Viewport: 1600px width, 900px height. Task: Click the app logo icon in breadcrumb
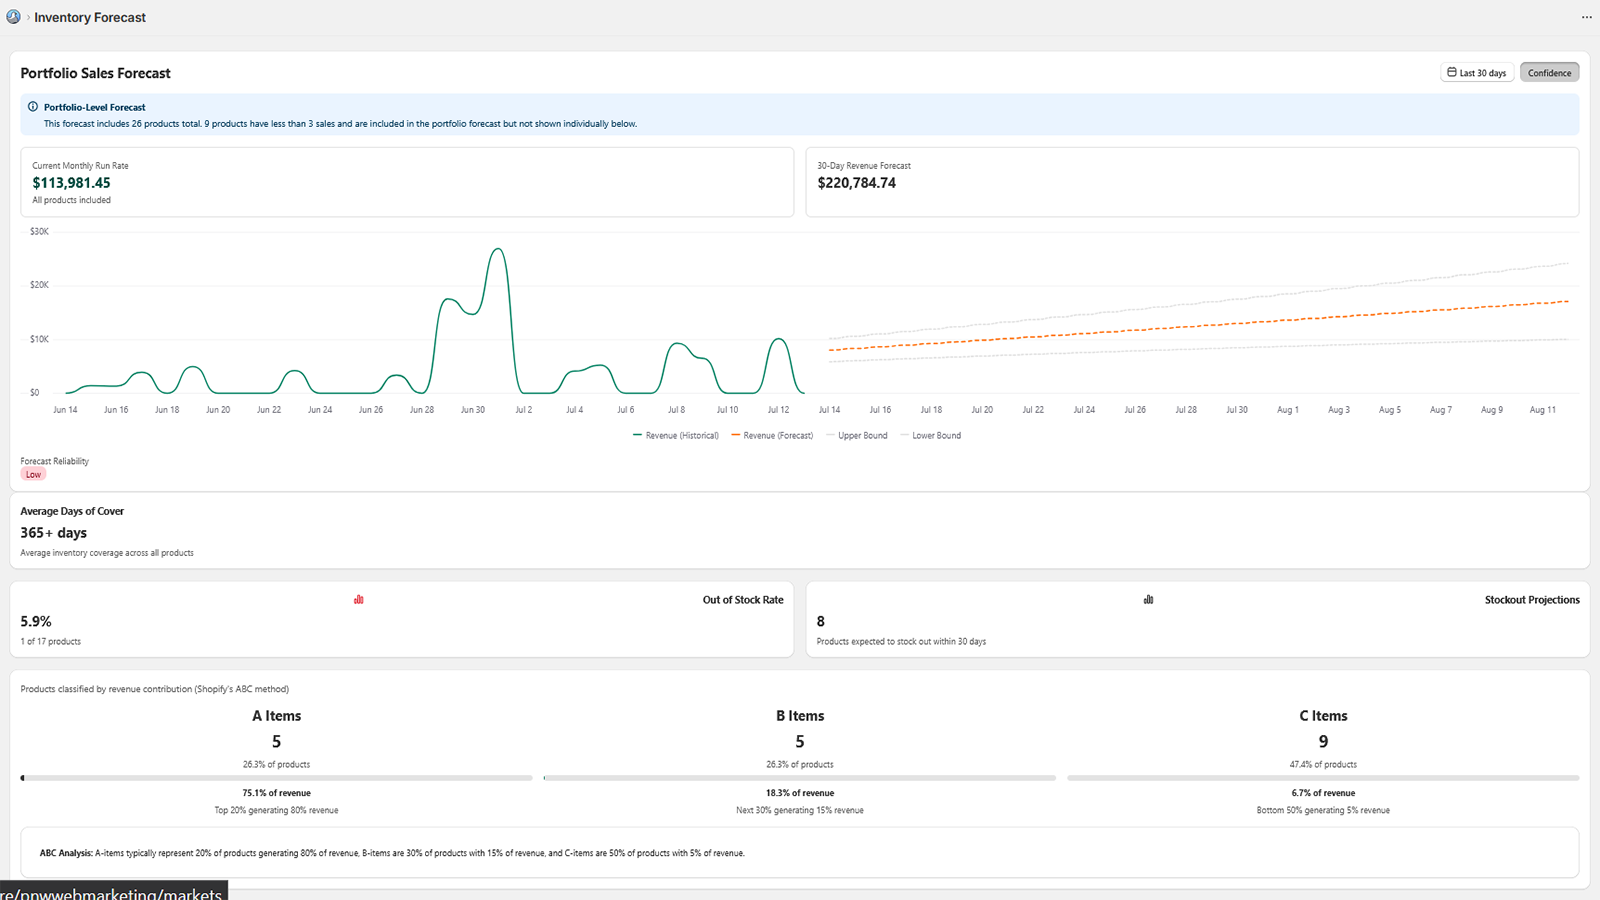pyautogui.click(x=13, y=17)
